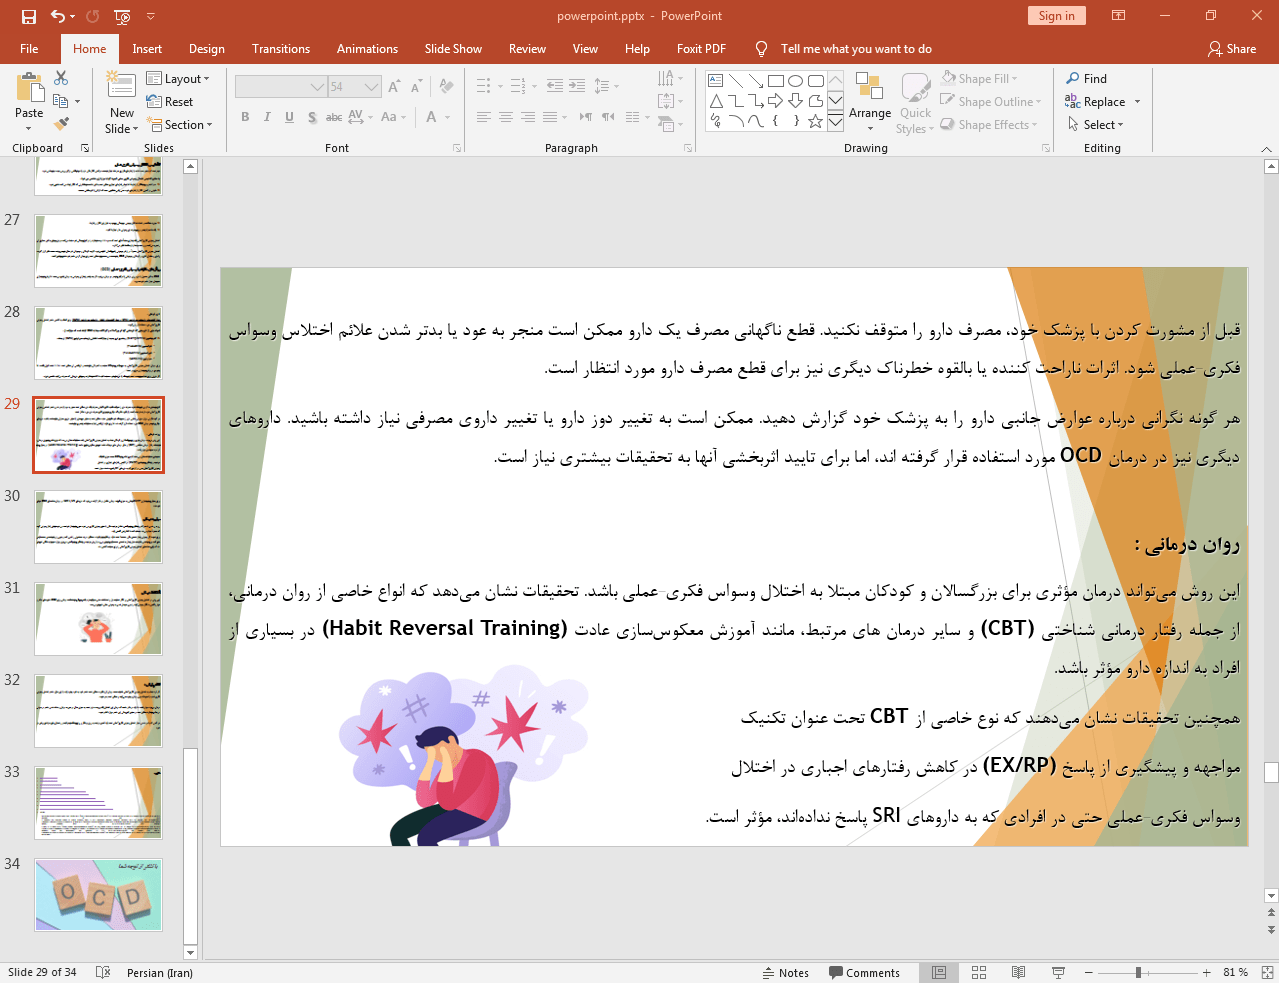This screenshot has height=983, width=1279.
Task: Toggle Strikethrough text
Action: point(334,117)
